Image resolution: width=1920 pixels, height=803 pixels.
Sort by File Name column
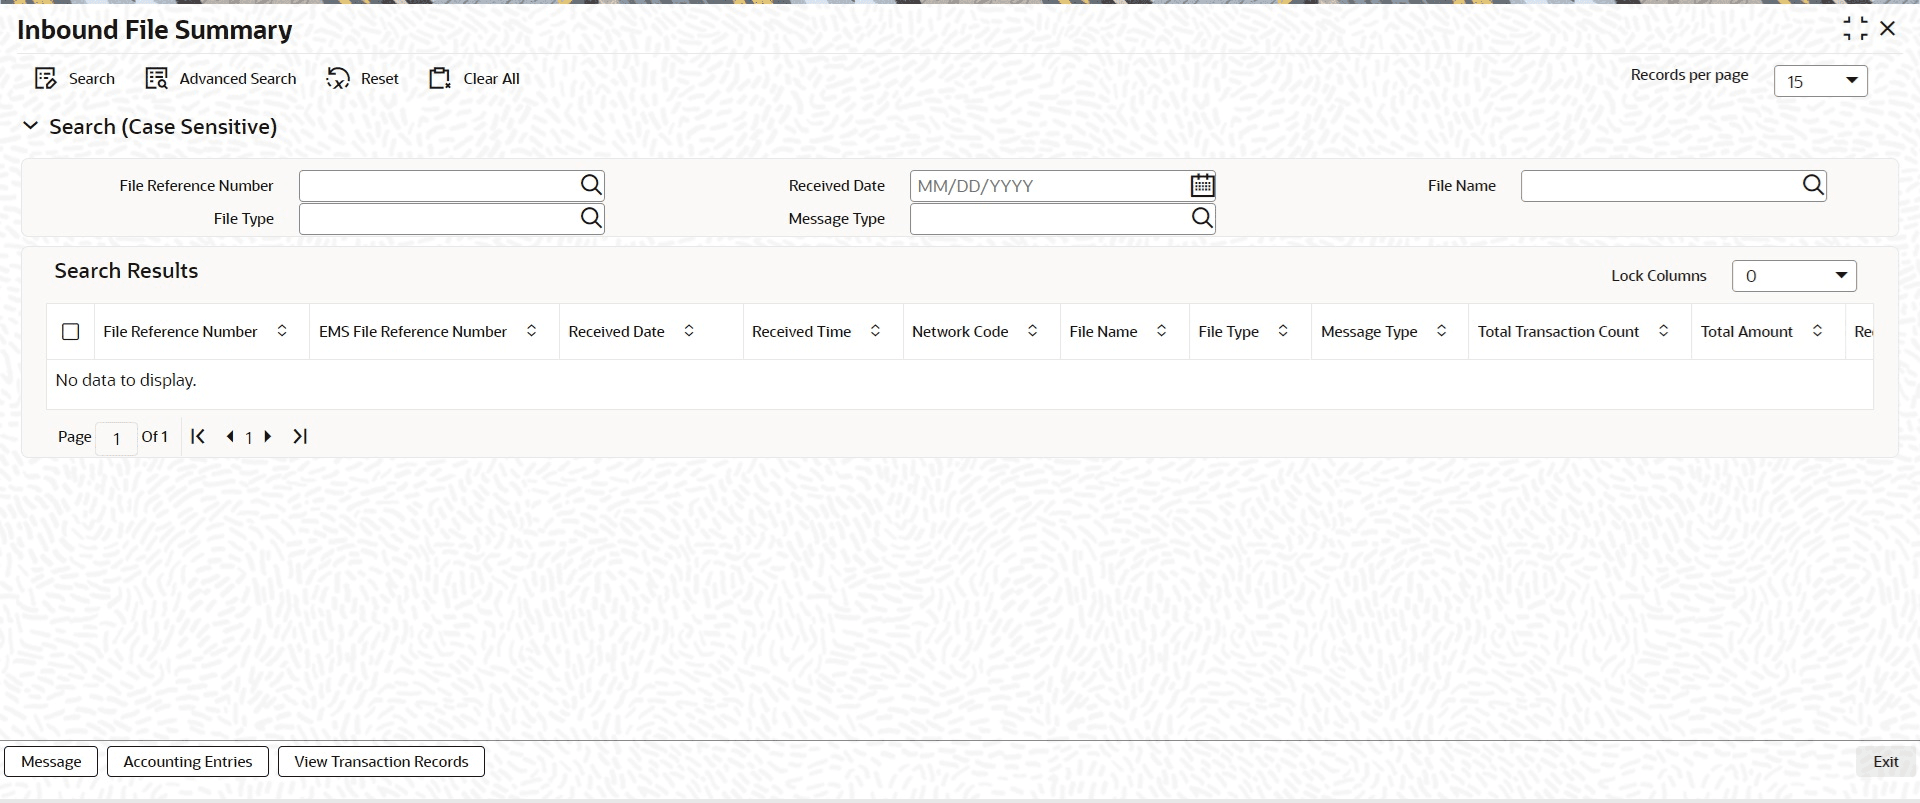point(1161,331)
